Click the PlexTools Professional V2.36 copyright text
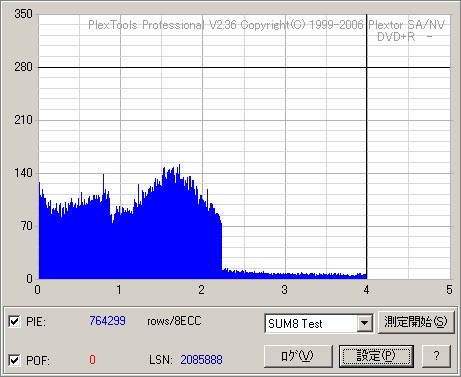Image resolution: width=461 pixels, height=377 pixels. [x=266, y=25]
